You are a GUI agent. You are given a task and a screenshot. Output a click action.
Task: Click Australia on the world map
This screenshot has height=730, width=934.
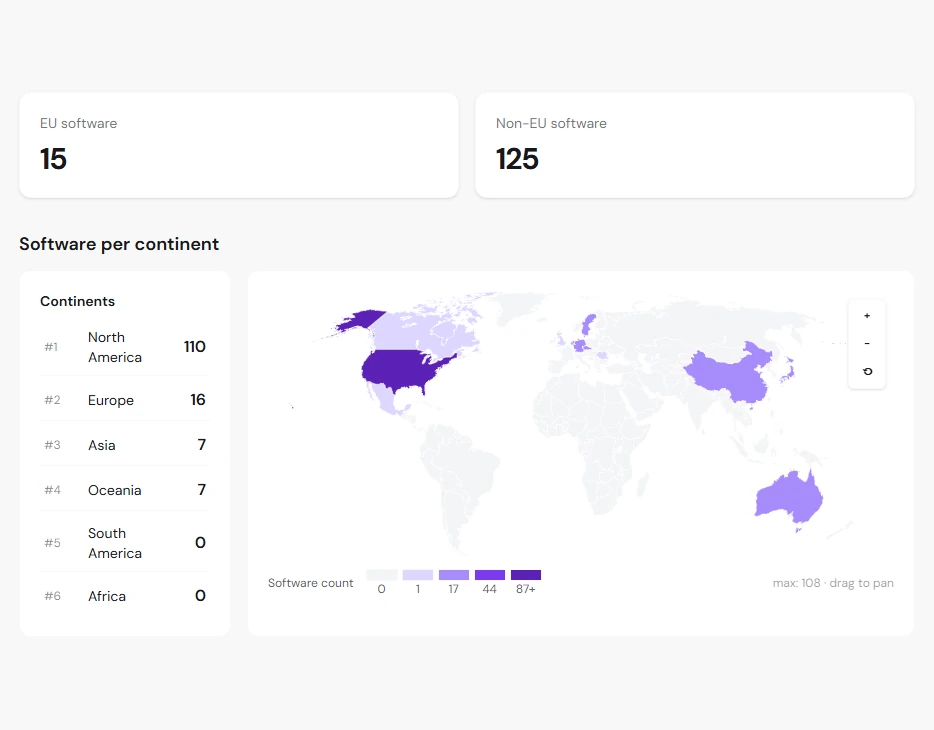coord(788,497)
